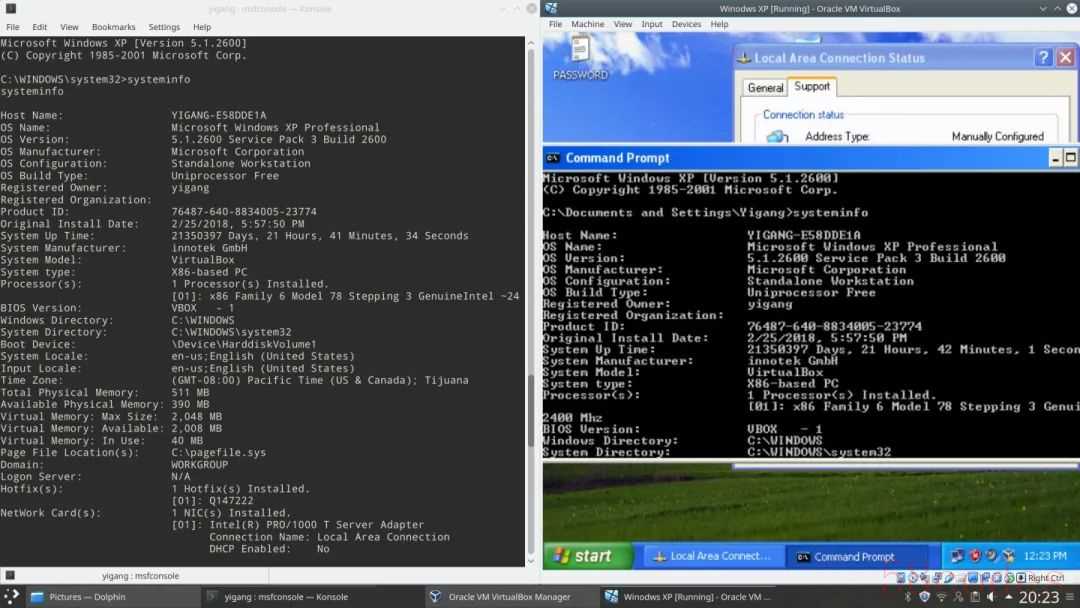This screenshot has width=1080, height=608.
Task: Click Konsole window icon in title bar
Action: (x=10, y=8)
